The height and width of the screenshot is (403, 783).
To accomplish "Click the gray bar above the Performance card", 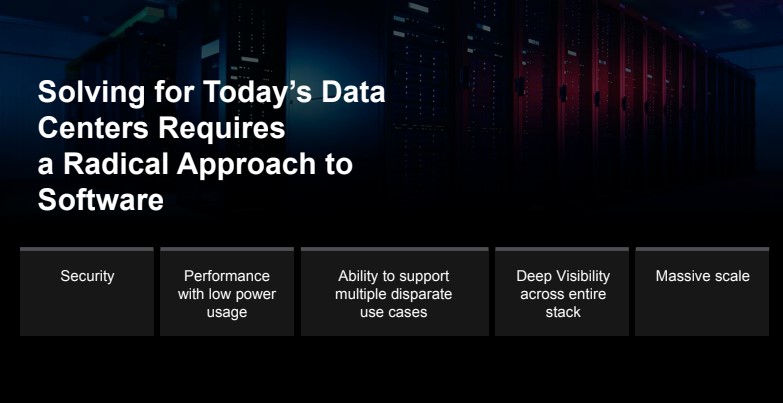I will (227, 249).
